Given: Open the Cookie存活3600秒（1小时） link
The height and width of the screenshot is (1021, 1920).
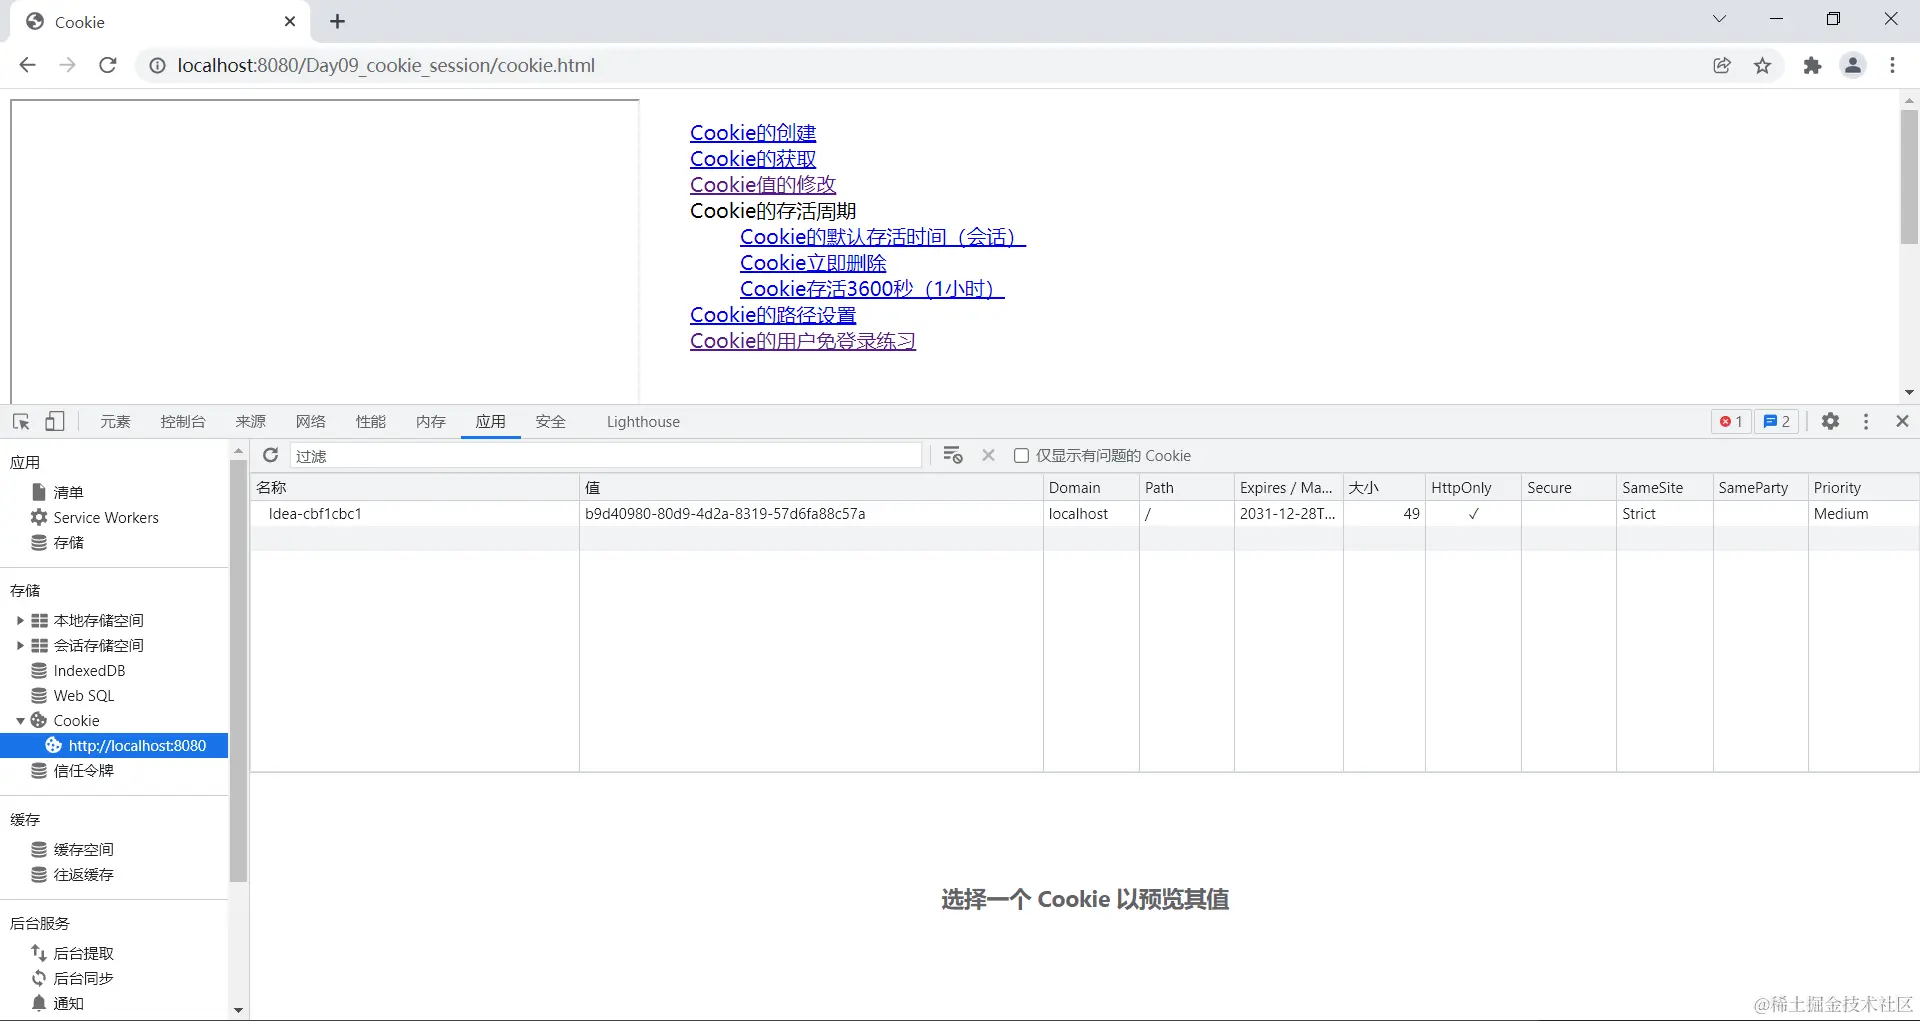Looking at the screenshot, I should pos(872,289).
